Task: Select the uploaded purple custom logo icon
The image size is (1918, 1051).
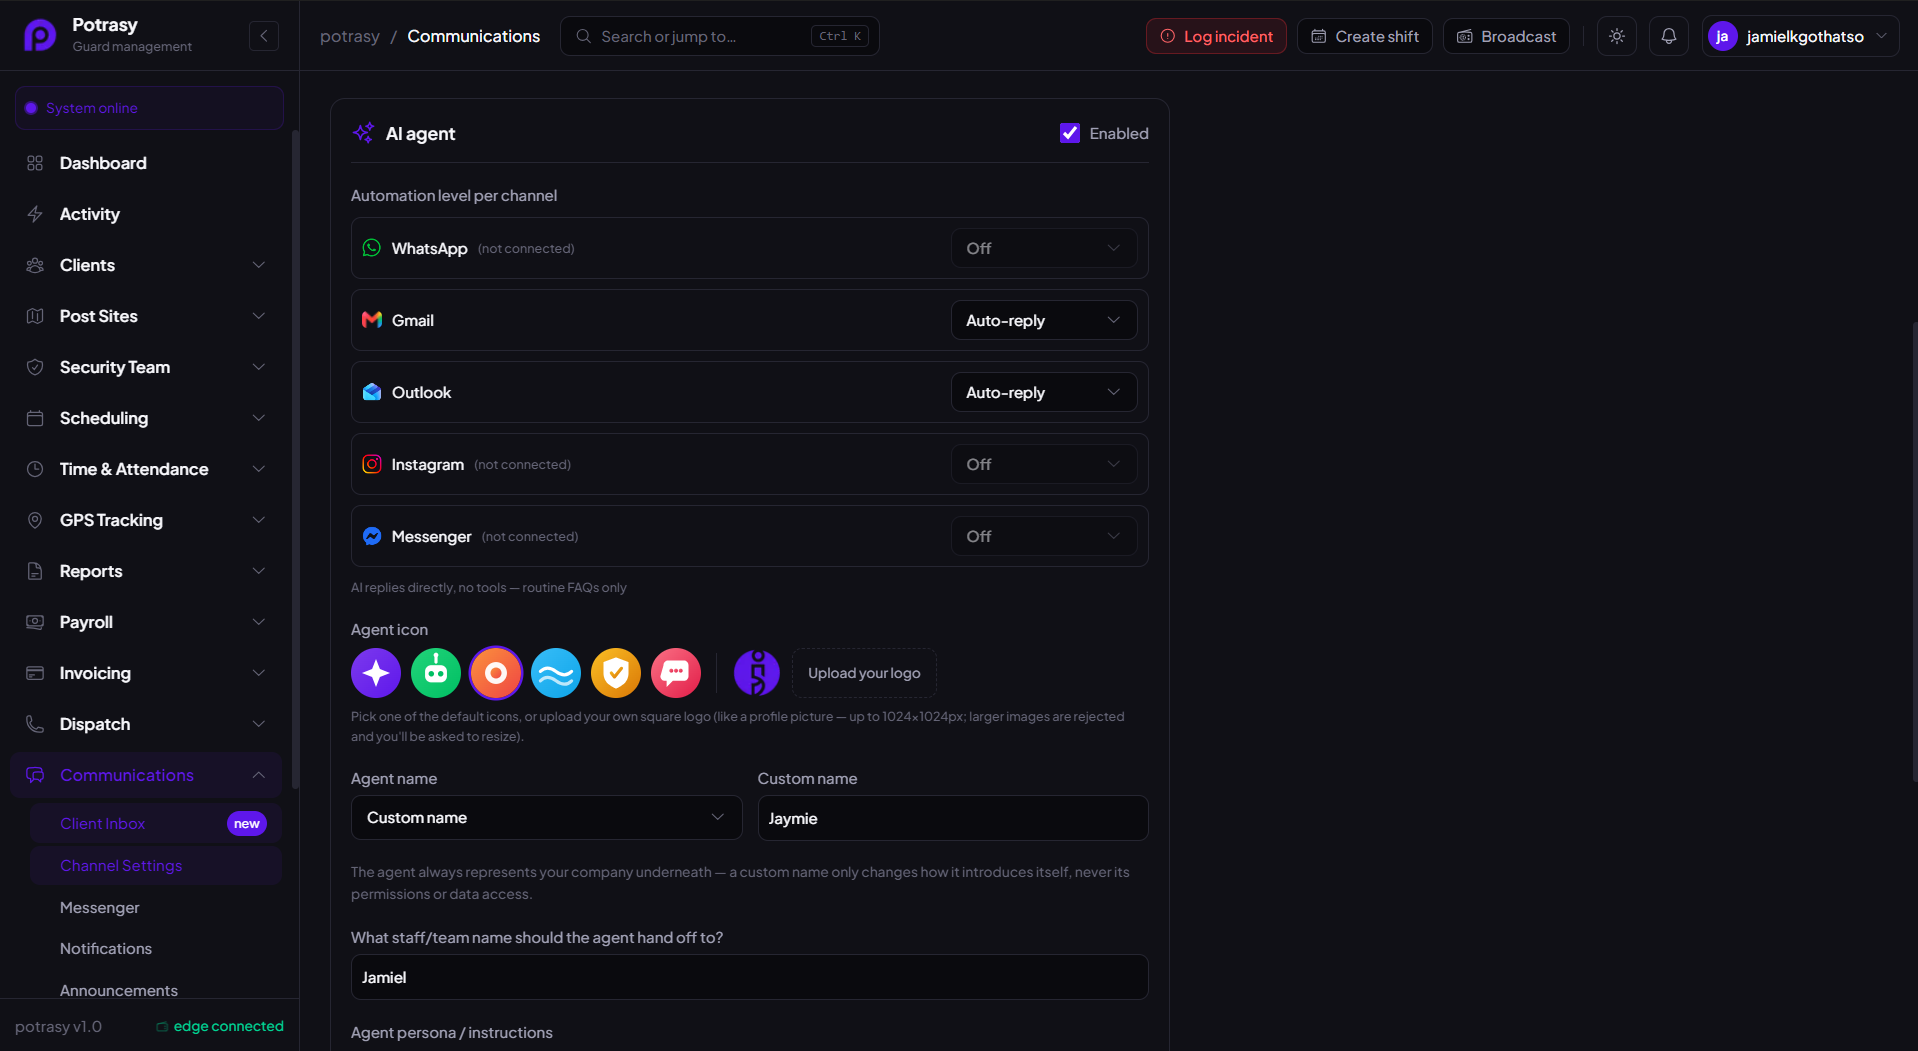Action: tap(757, 673)
